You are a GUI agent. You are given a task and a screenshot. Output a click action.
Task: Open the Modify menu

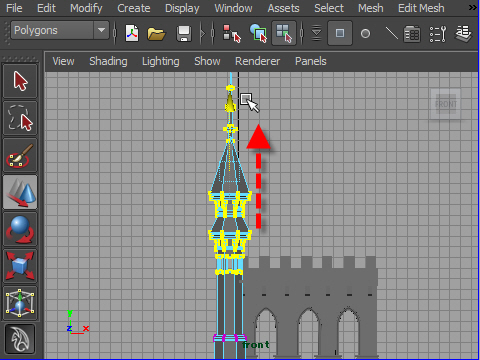86,8
